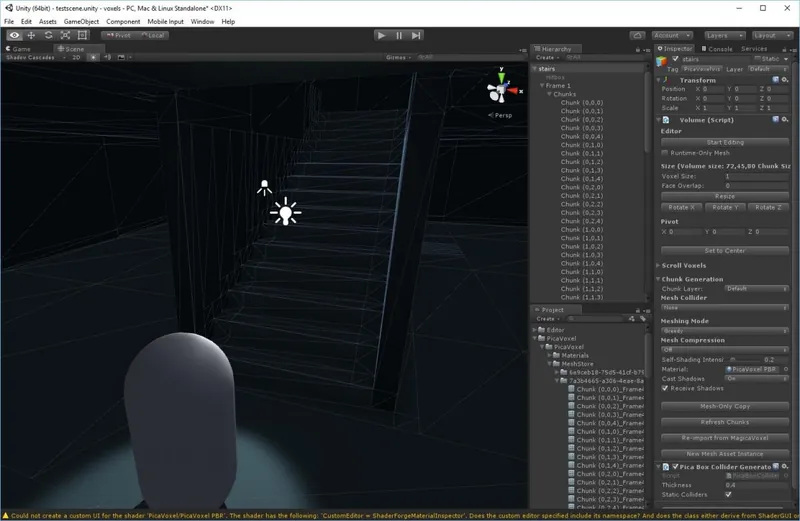Open the Layout dropdown

tap(772, 35)
